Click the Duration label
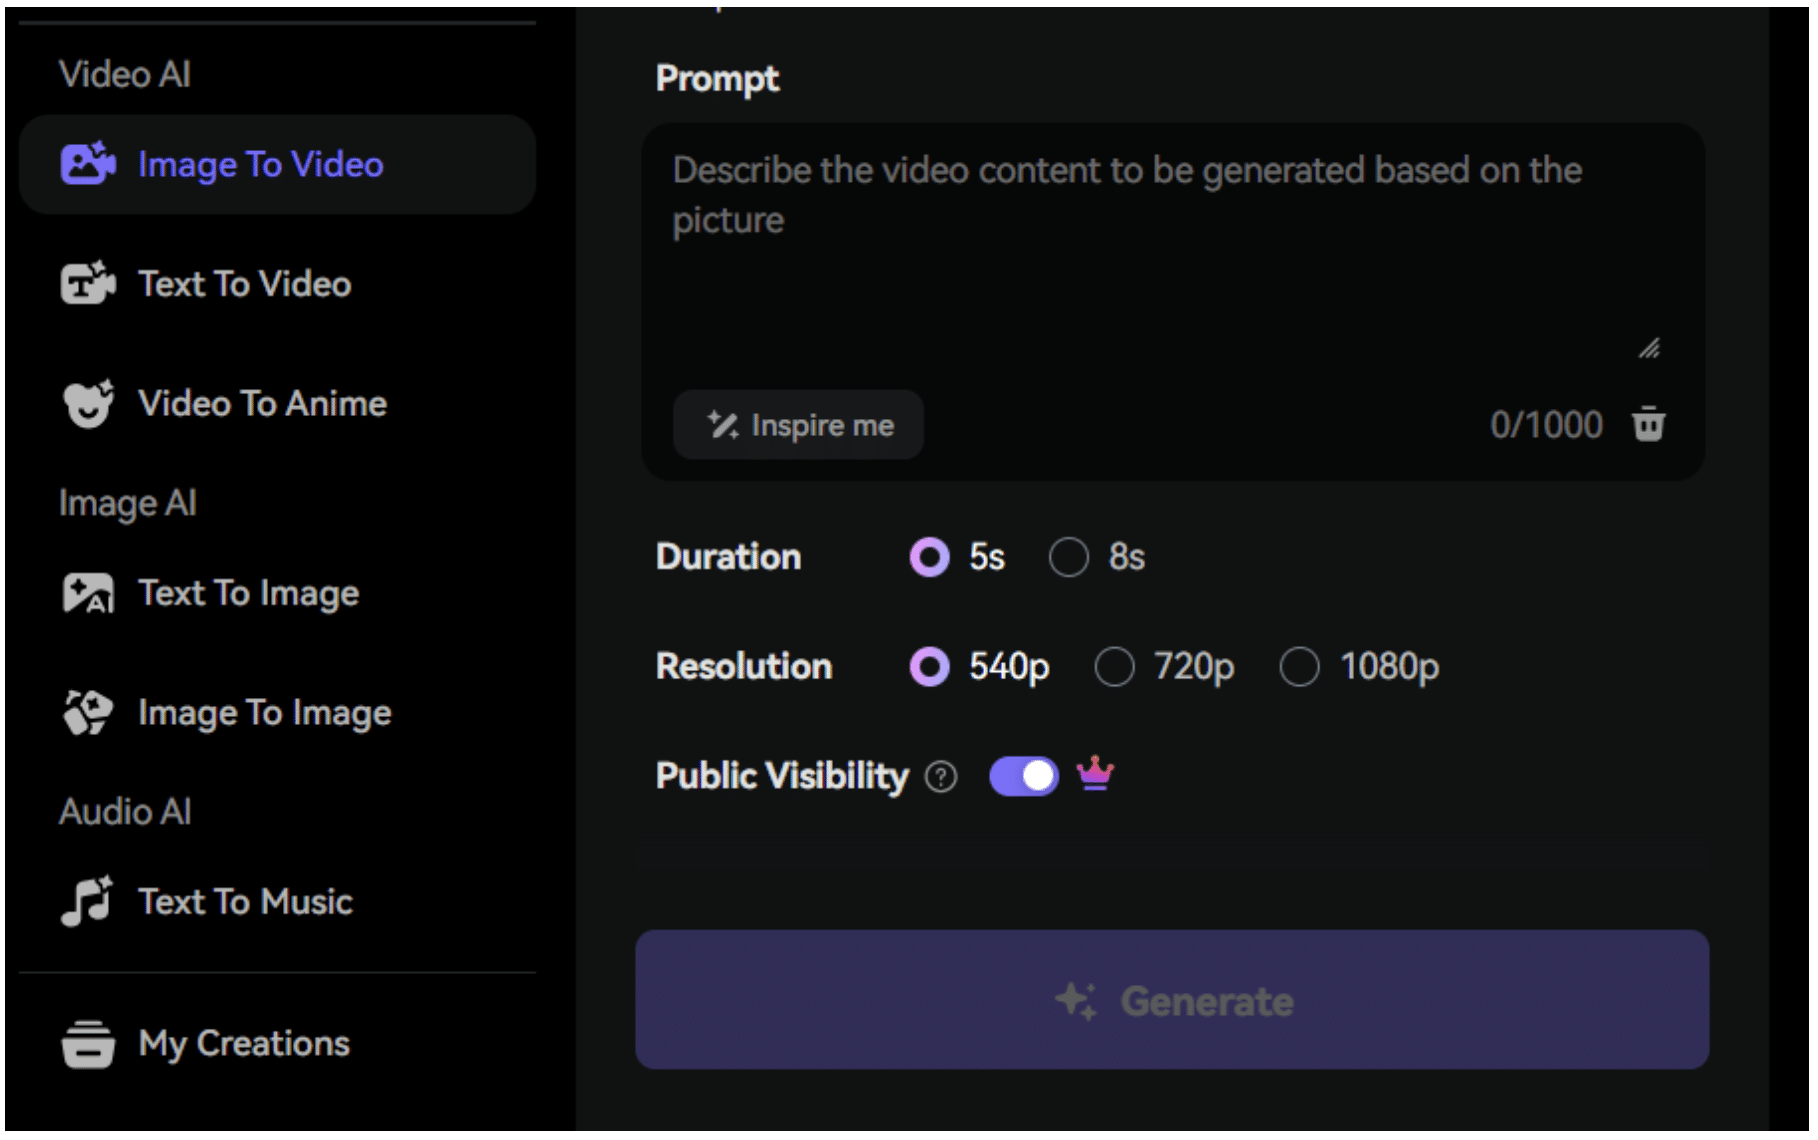Screen dimensions: 1818x1140 (728, 557)
